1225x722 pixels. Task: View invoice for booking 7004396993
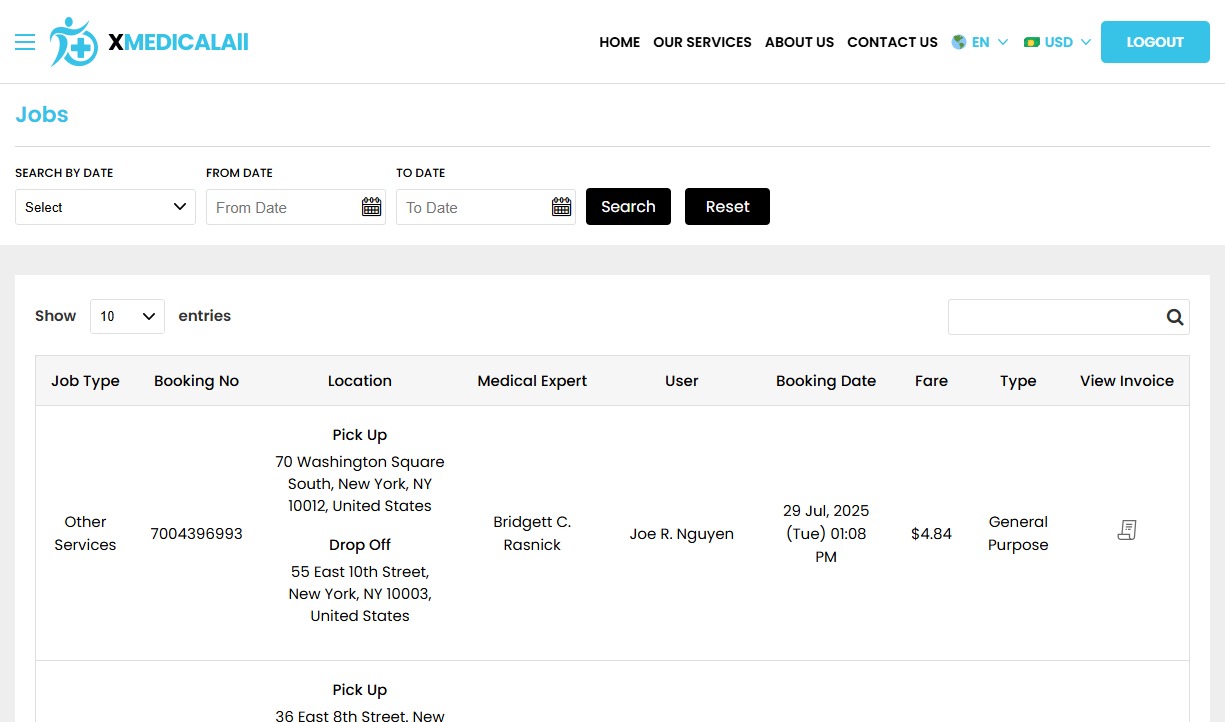[1126, 531]
